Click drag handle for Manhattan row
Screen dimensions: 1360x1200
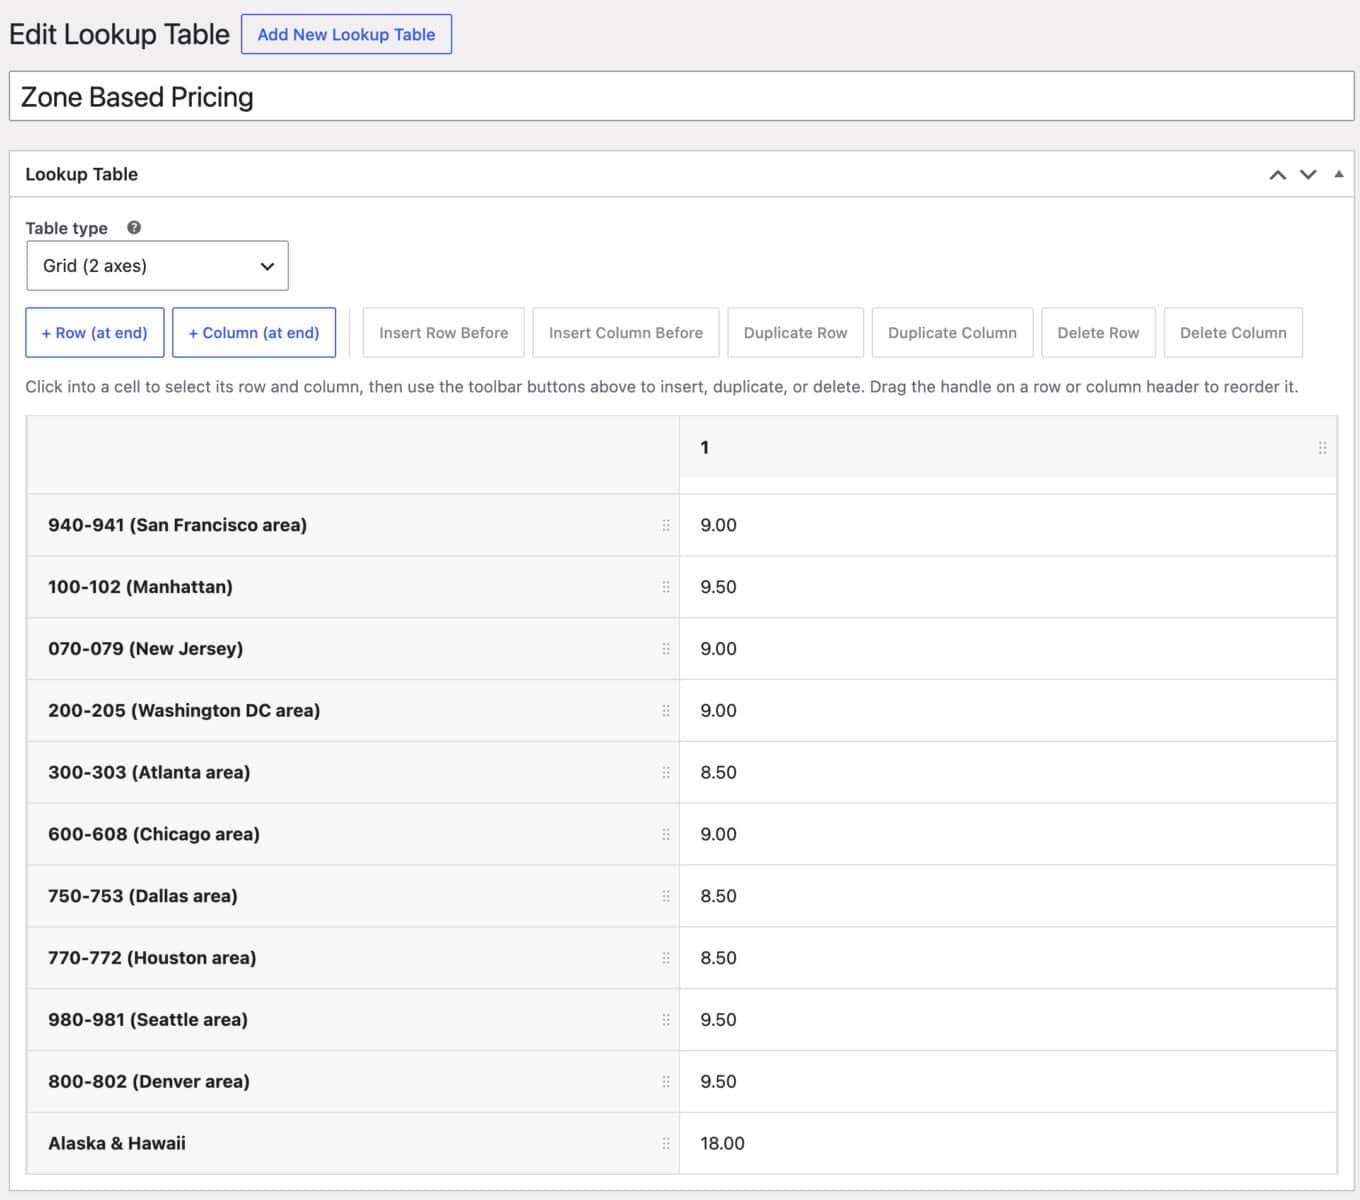pos(666,587)
